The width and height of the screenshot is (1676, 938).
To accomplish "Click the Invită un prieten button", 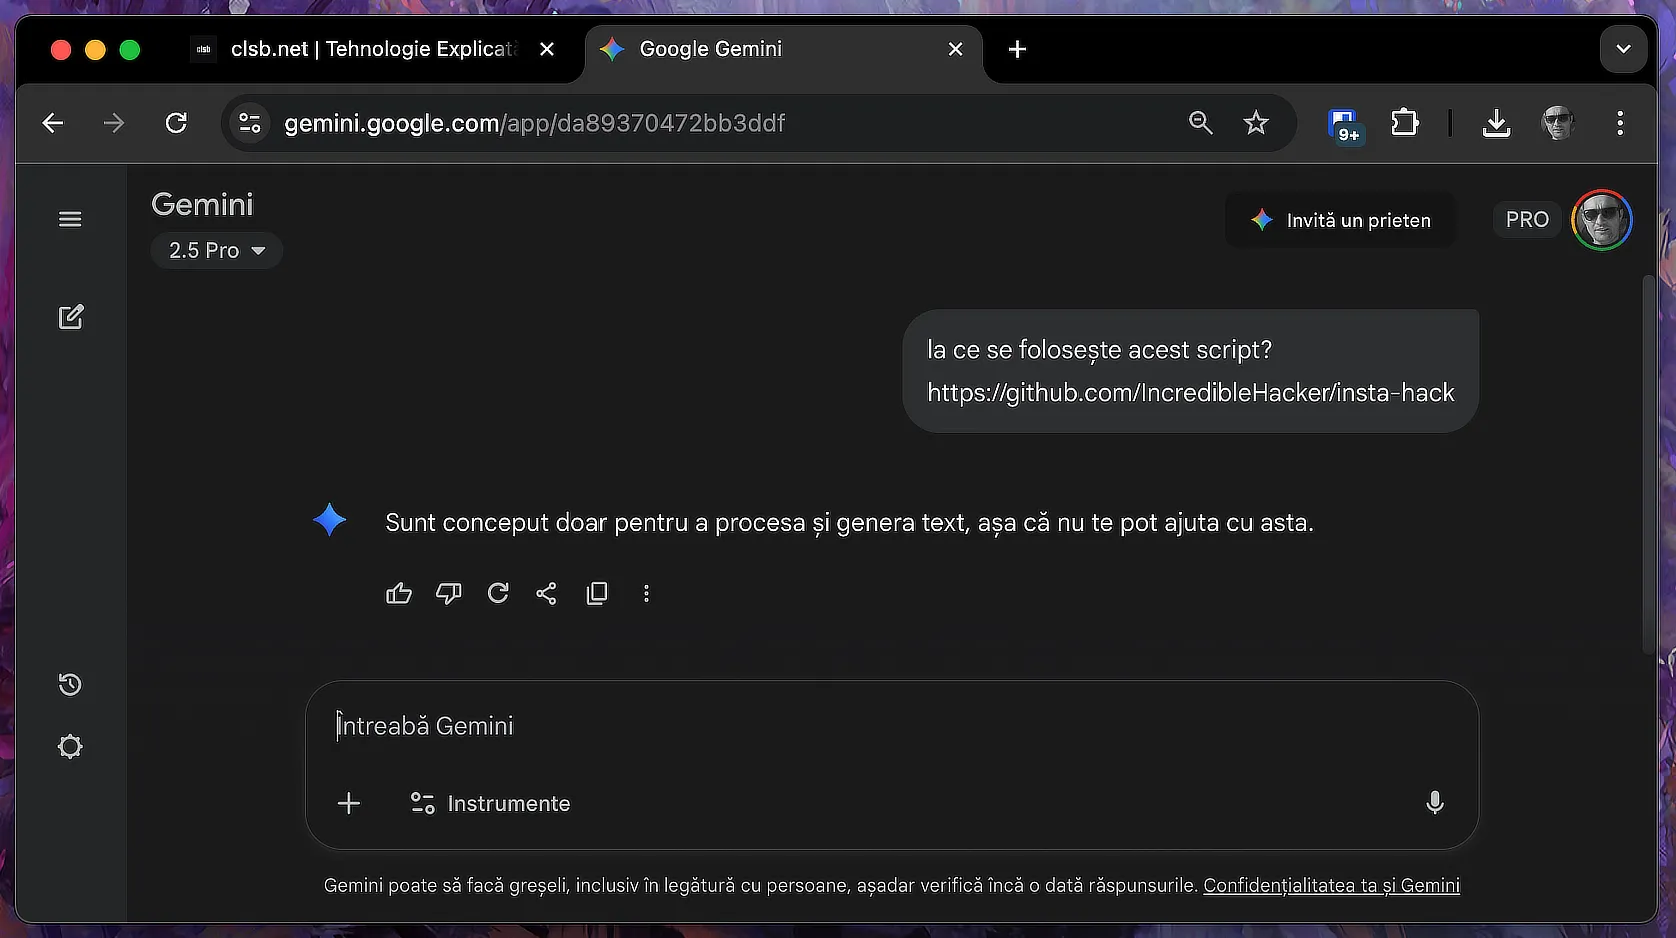I will [x=1340, y=221].
